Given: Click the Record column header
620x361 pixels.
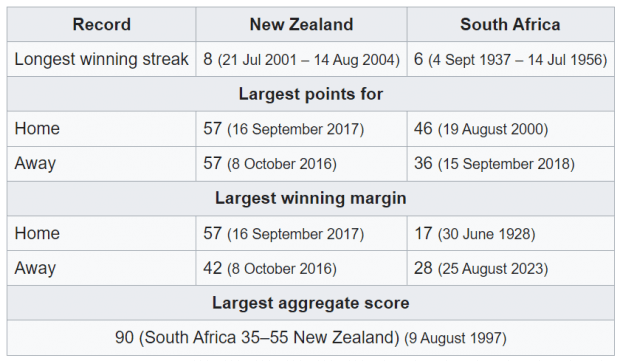Looking at the screenshot, I should click(x=101, y=25).
